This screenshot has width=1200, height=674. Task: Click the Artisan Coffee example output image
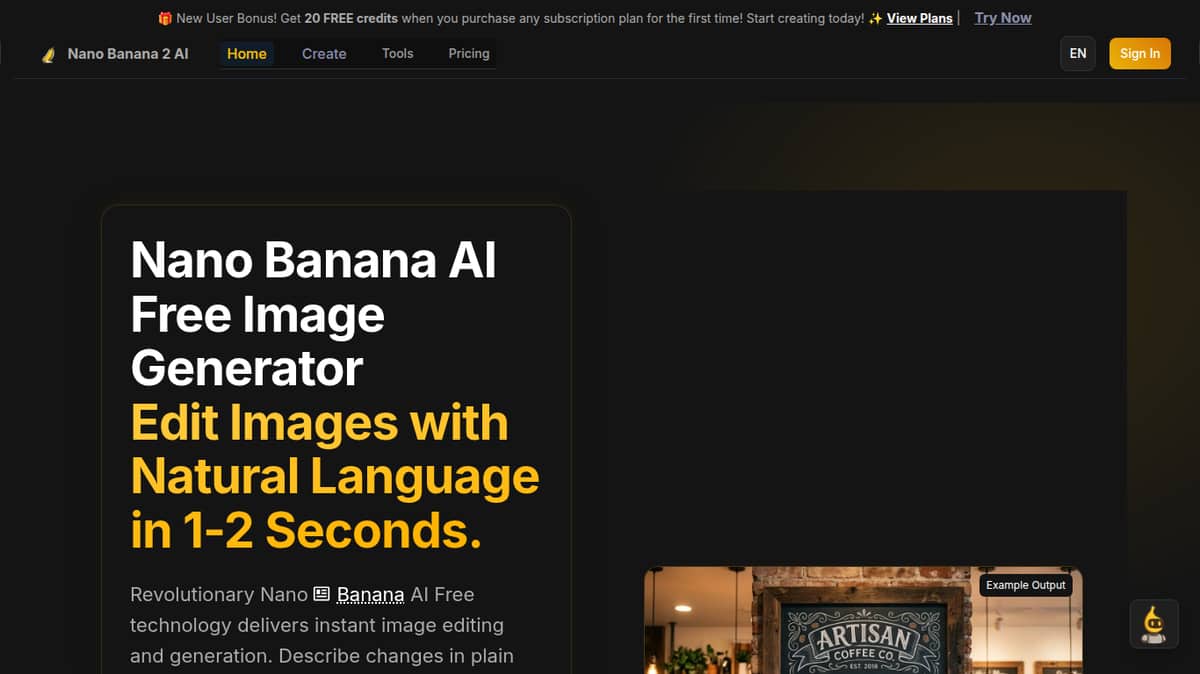[x=863, y=620]
